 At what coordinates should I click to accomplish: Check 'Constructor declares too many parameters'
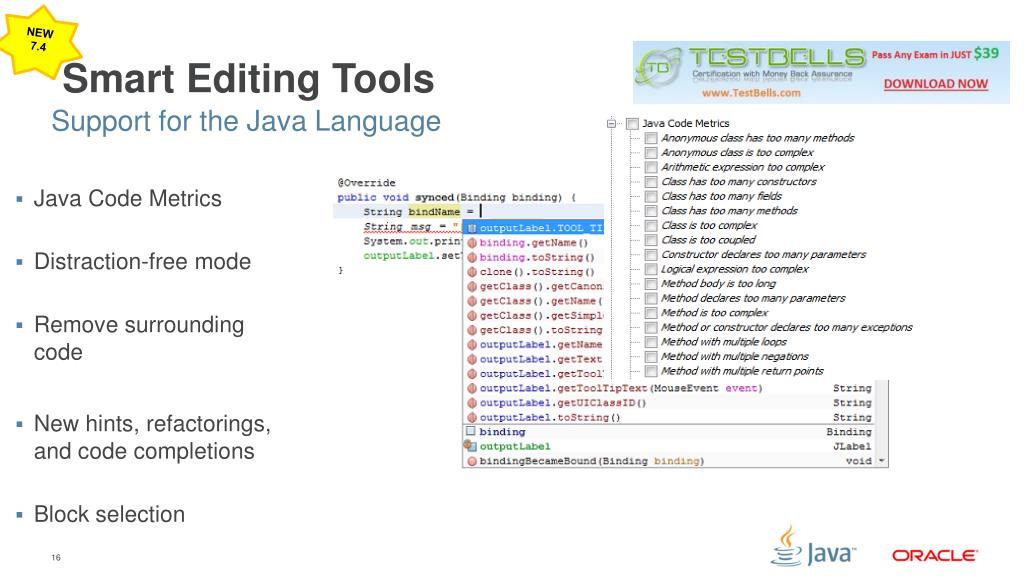click(x=650, y=255)
